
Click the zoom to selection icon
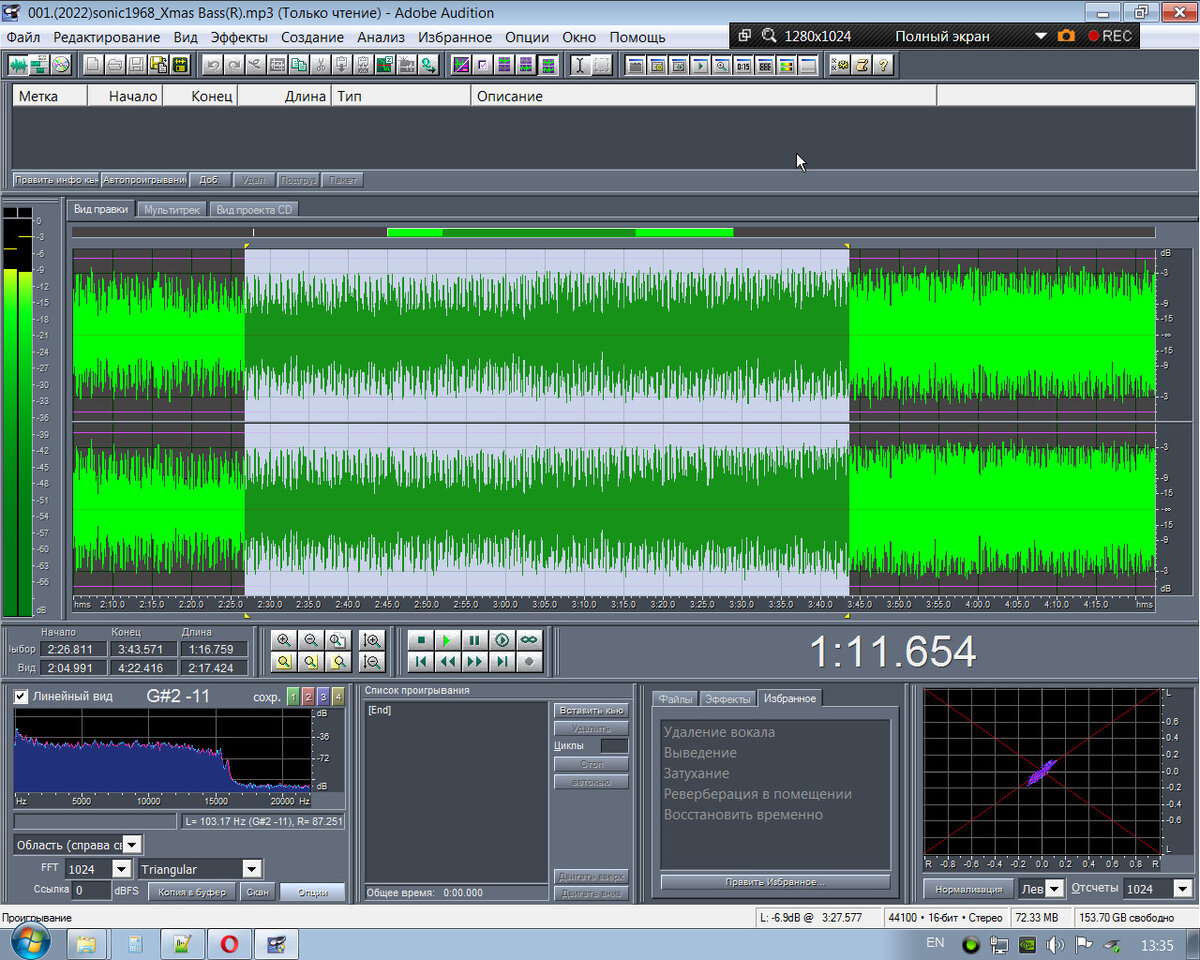(x=284, y=662)
